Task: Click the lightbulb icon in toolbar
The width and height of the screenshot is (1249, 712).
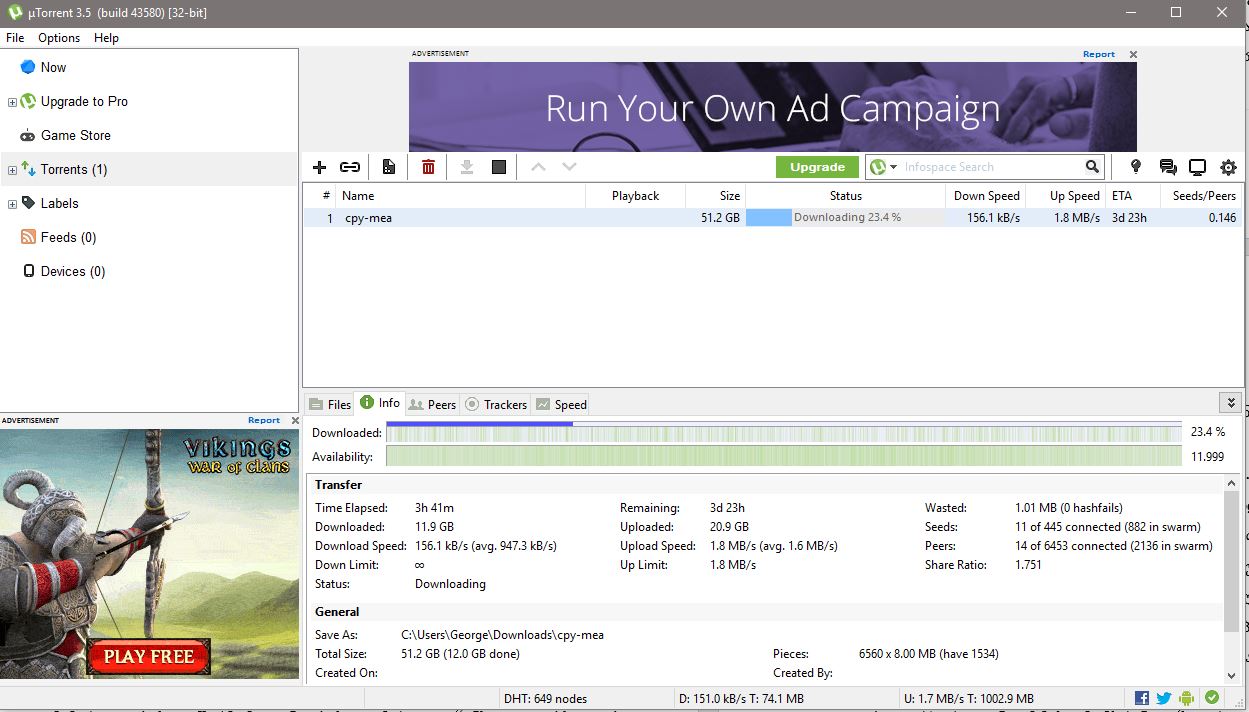Action: click(1136, 167)
